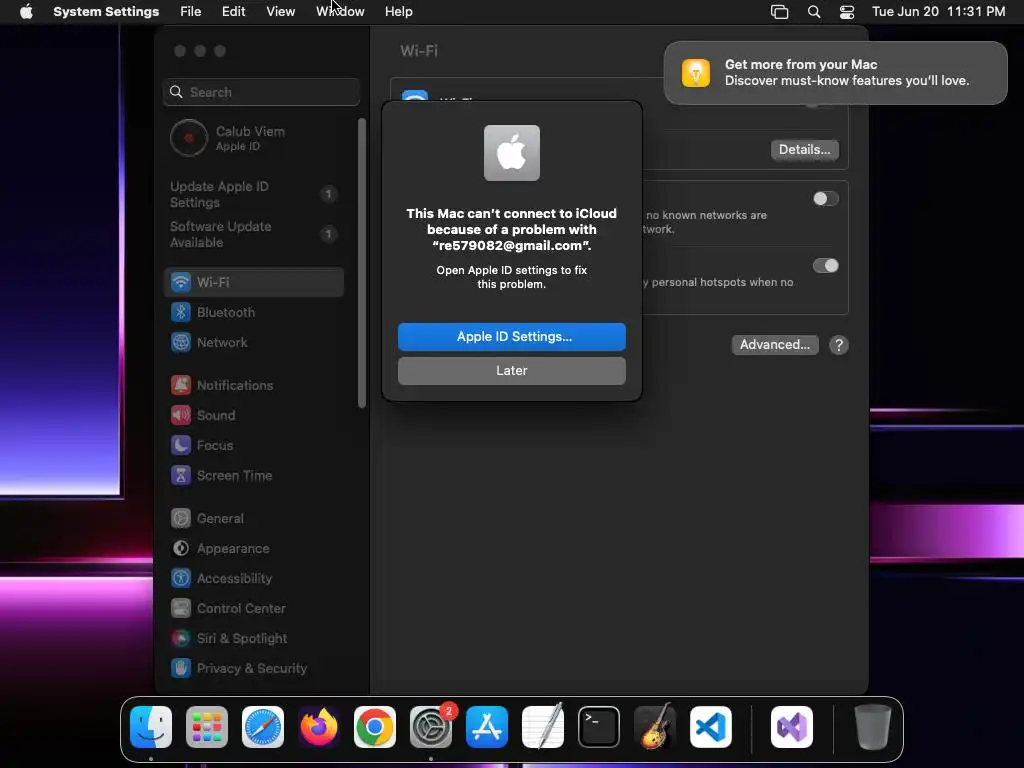Launch GarageBand from the Dock
The height and width of the screenshot is (768, 1024).
point(655,727)
